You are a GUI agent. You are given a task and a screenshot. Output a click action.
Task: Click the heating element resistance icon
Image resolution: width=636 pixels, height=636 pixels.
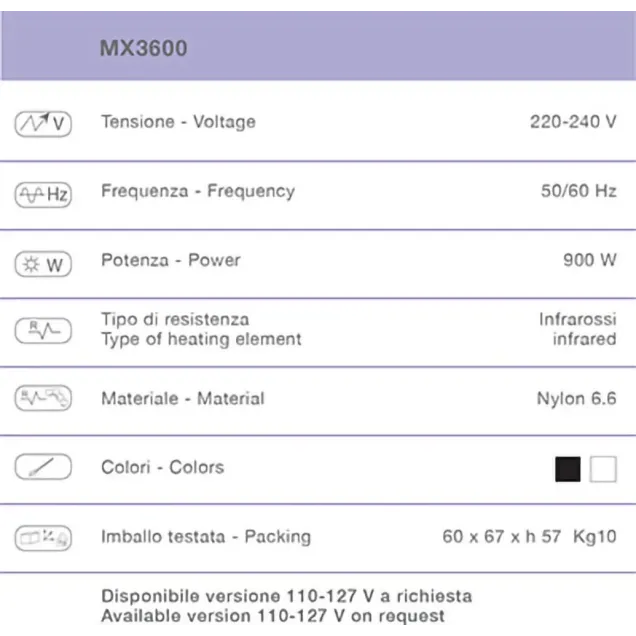point(43,330)
